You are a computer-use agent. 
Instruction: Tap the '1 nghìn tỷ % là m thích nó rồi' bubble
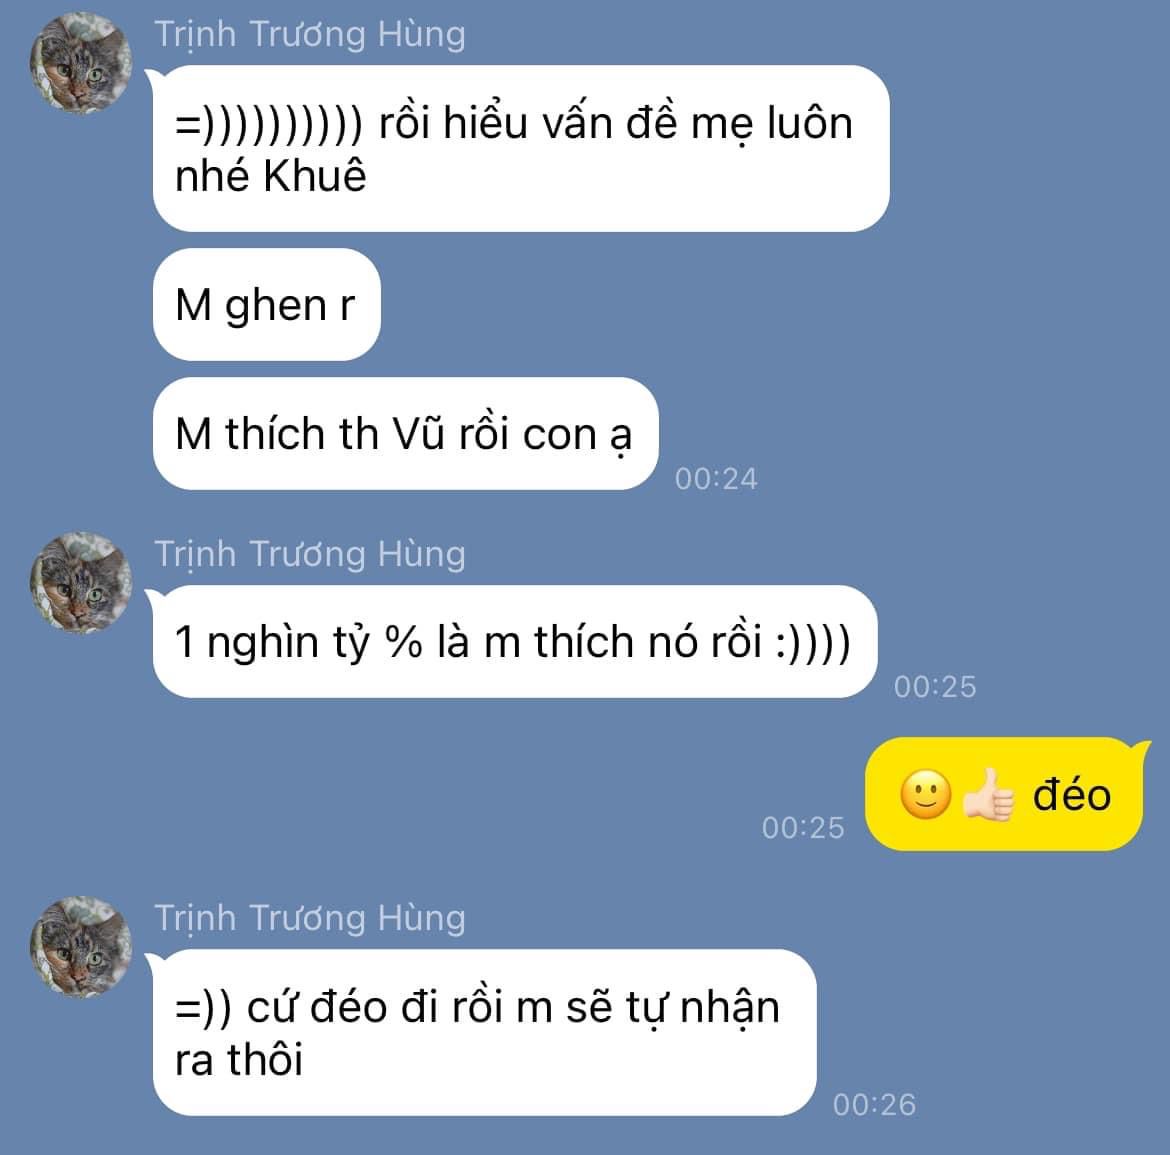(x=515, y=642)
